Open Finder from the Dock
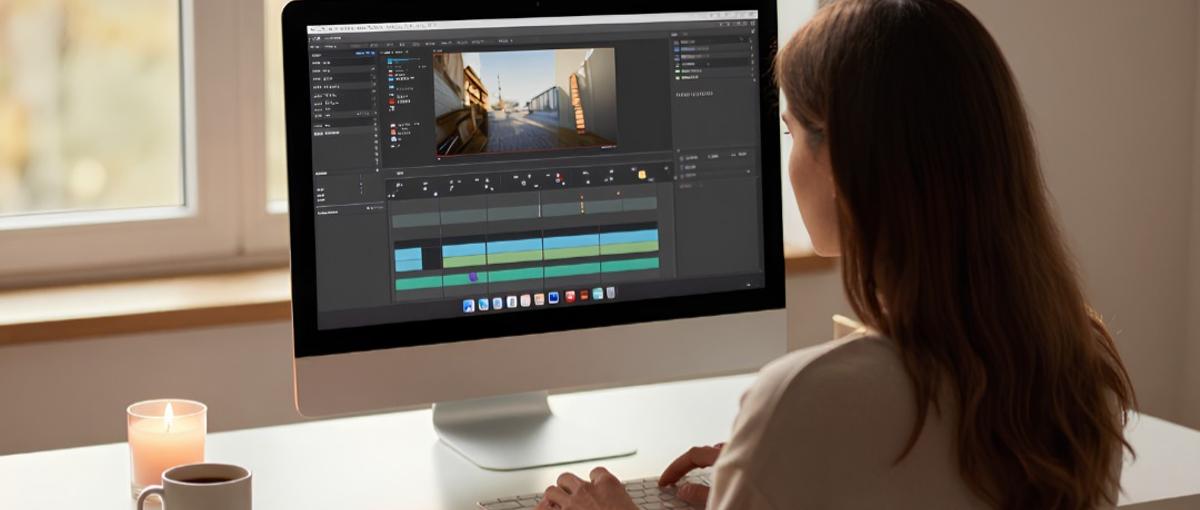Image resolution: width=1200 pixels, height=510 pixels. coord(469,306)
